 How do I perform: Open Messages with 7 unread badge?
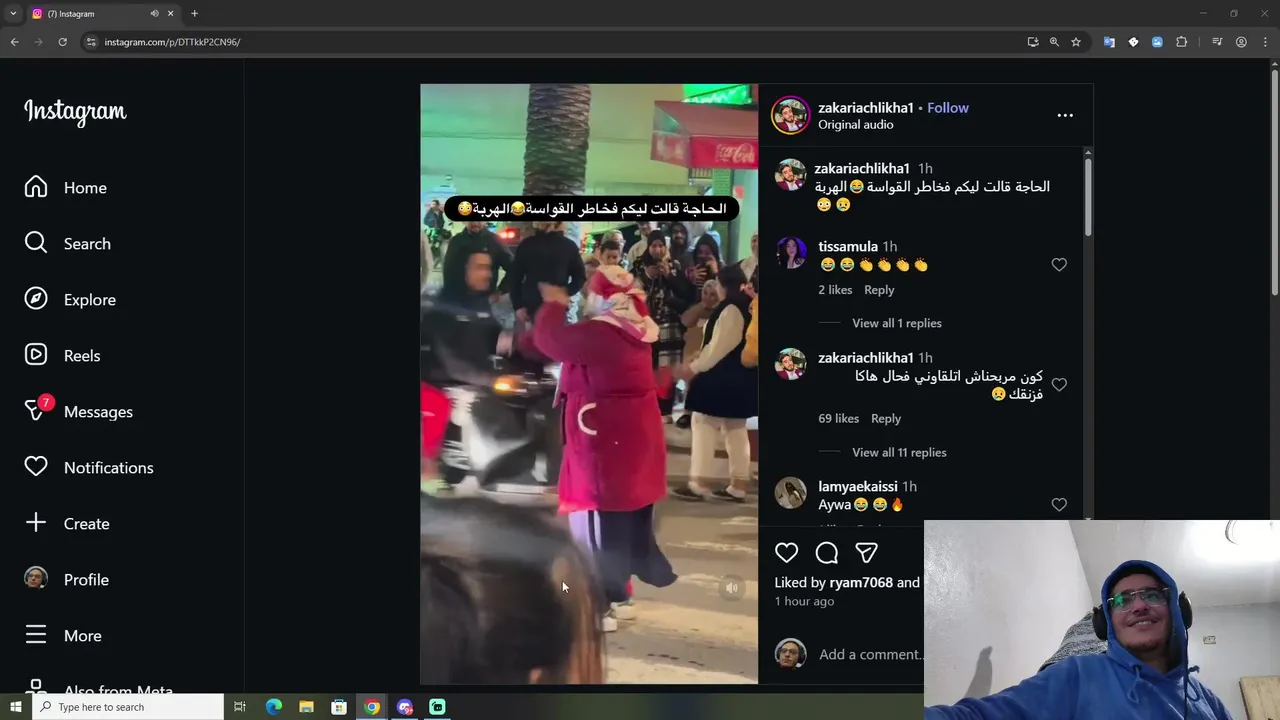point(79,412)
